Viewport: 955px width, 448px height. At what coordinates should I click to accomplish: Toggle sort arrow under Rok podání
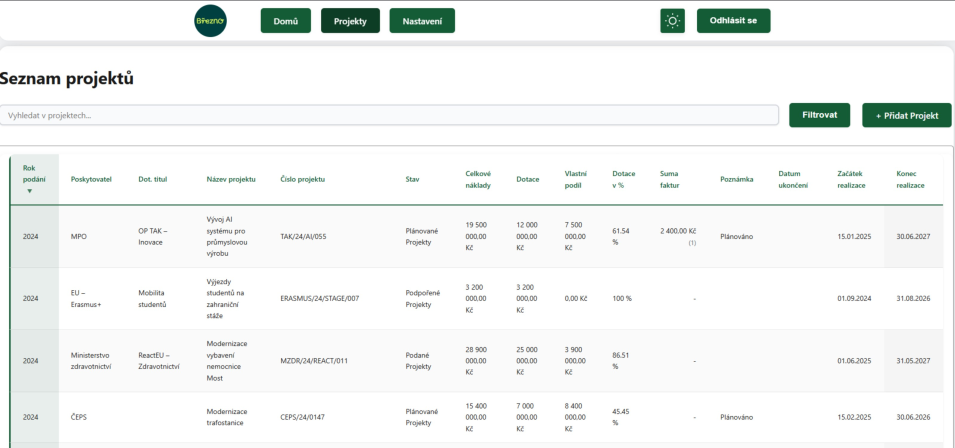(x=29, y=191)
